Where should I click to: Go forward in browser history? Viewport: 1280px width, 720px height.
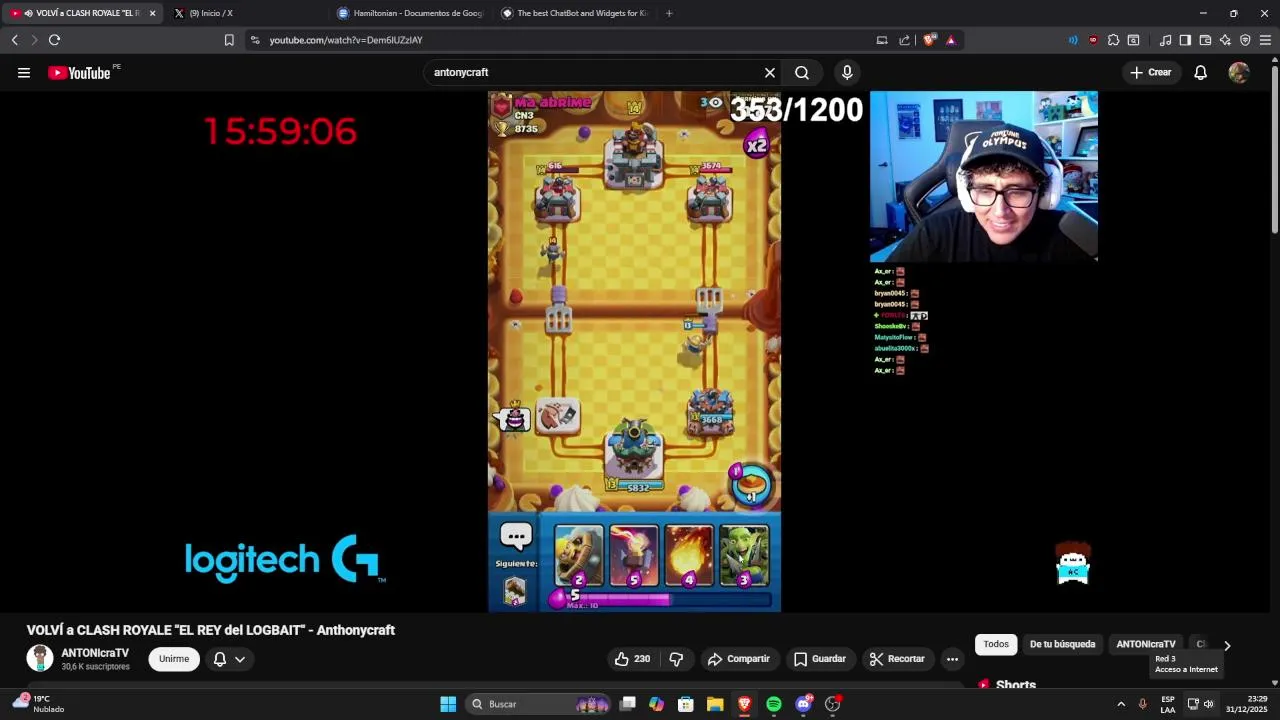tap(34, 40)
